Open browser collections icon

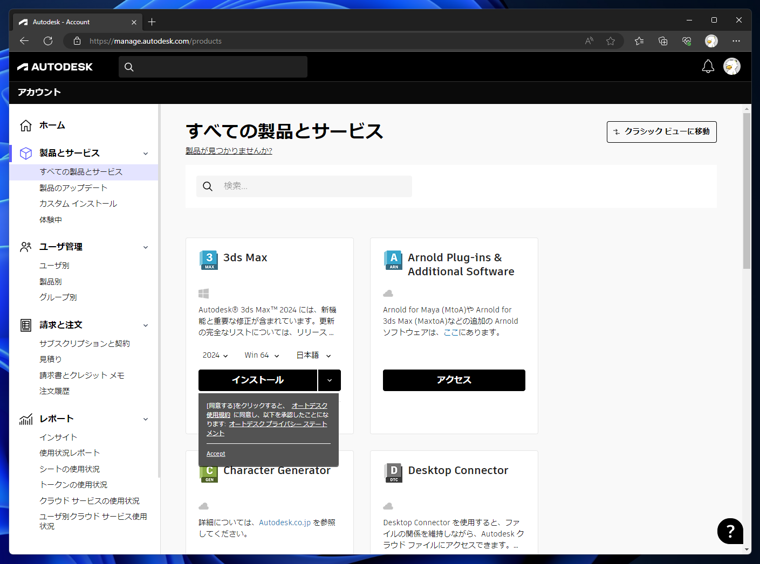tap(663, 41)
